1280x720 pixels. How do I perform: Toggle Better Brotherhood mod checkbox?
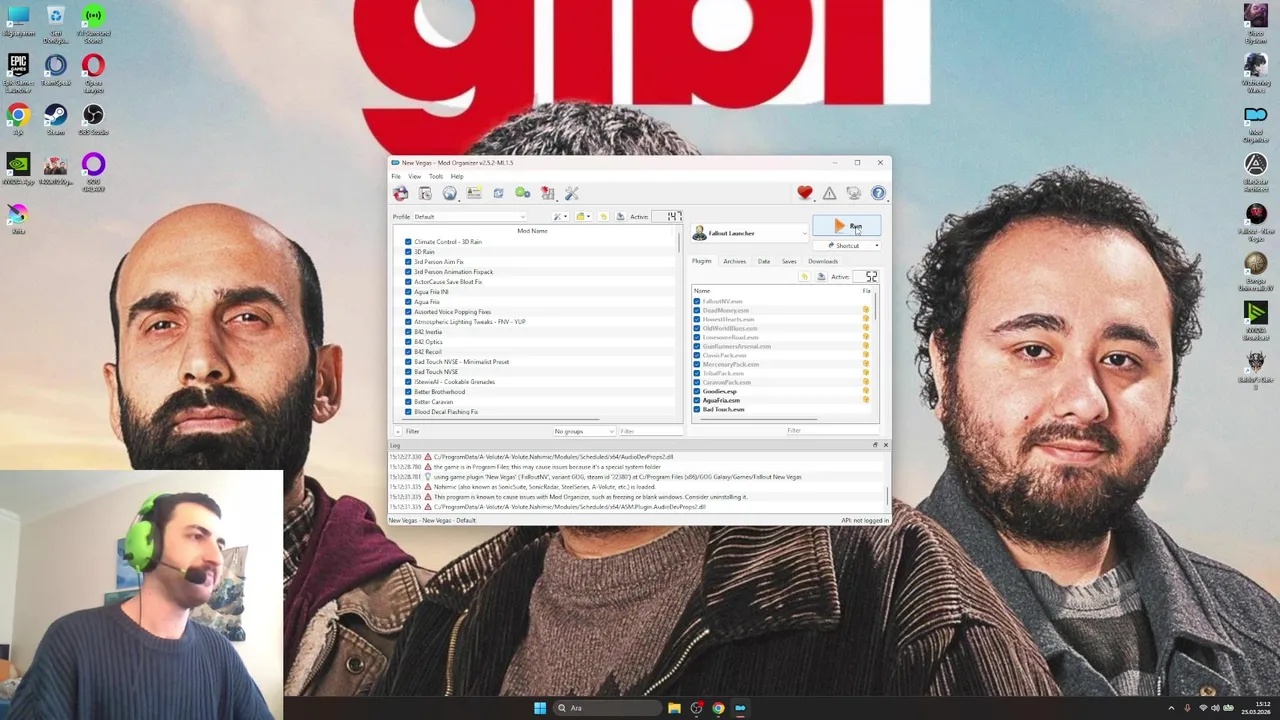click(408, 392)
